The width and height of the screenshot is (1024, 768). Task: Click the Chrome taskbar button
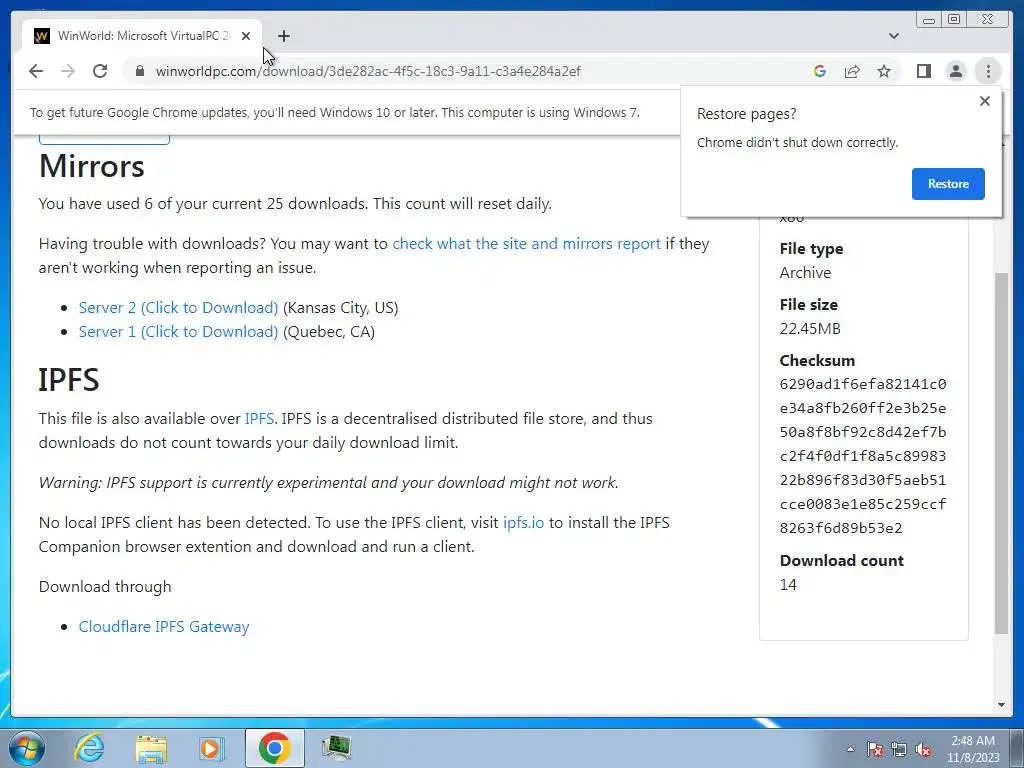click(x=274, y=748)
